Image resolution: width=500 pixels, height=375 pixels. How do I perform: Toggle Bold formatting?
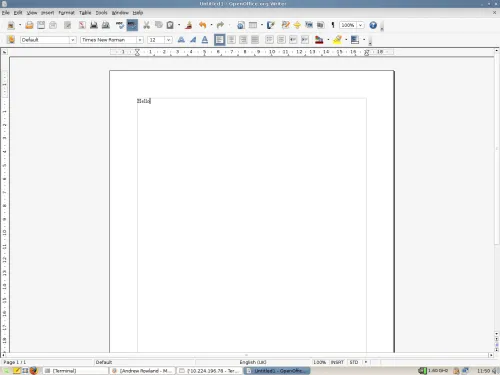point(181,40)
